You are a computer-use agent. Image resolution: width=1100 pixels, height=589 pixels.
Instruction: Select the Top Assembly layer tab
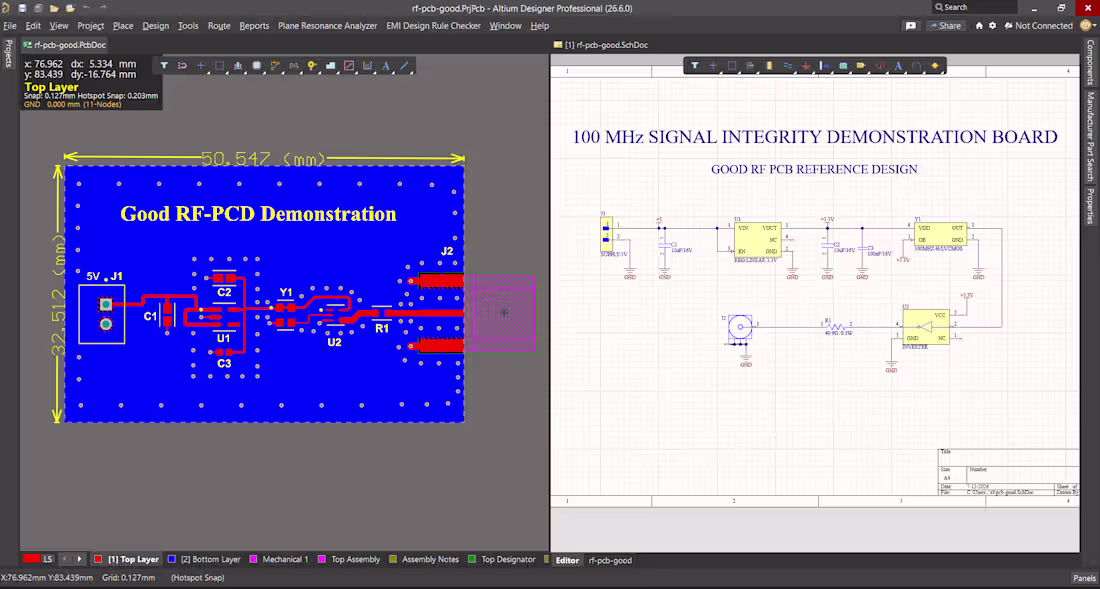pyautogui.click(x=349, y=560)
